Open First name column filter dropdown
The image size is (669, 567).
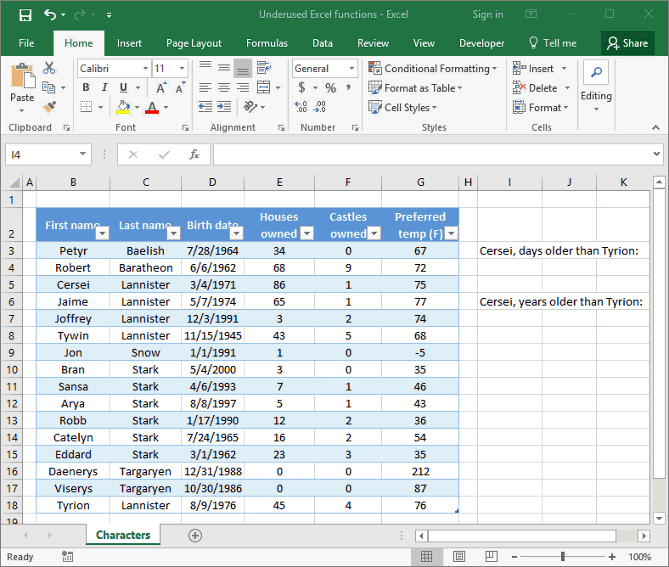click(102, 233)
